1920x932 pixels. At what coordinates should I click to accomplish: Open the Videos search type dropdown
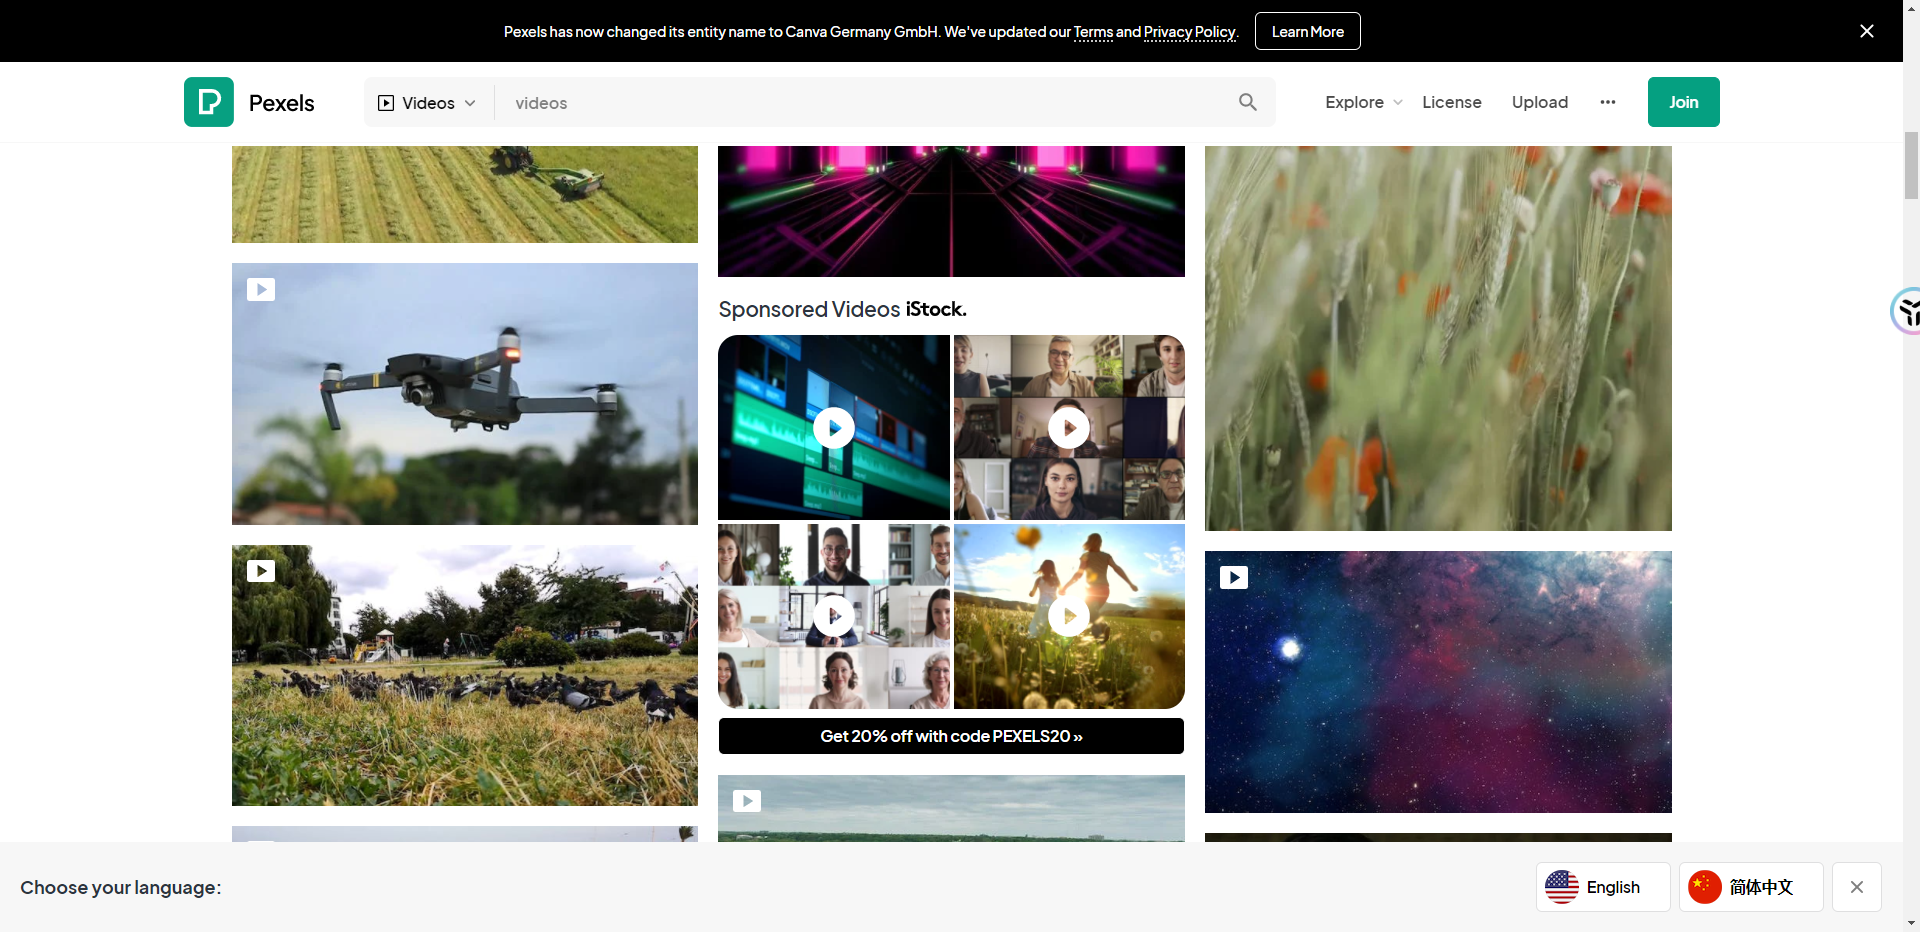click(x=428, y=103)
